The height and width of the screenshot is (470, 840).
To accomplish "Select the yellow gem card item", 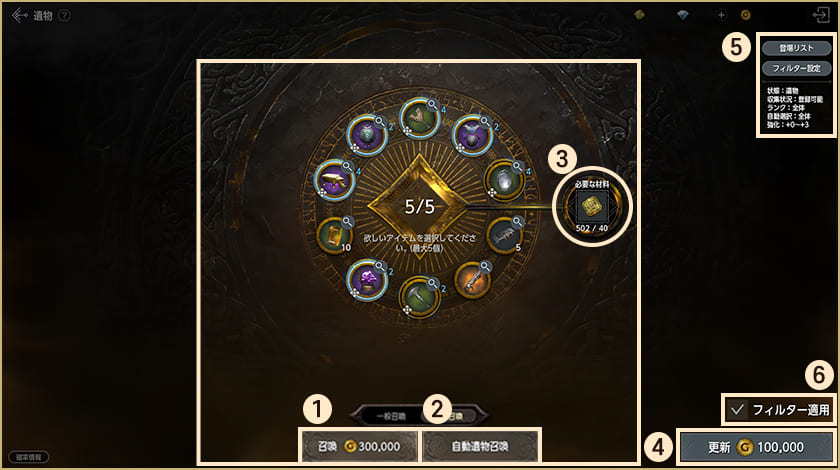I will point(335,235).
